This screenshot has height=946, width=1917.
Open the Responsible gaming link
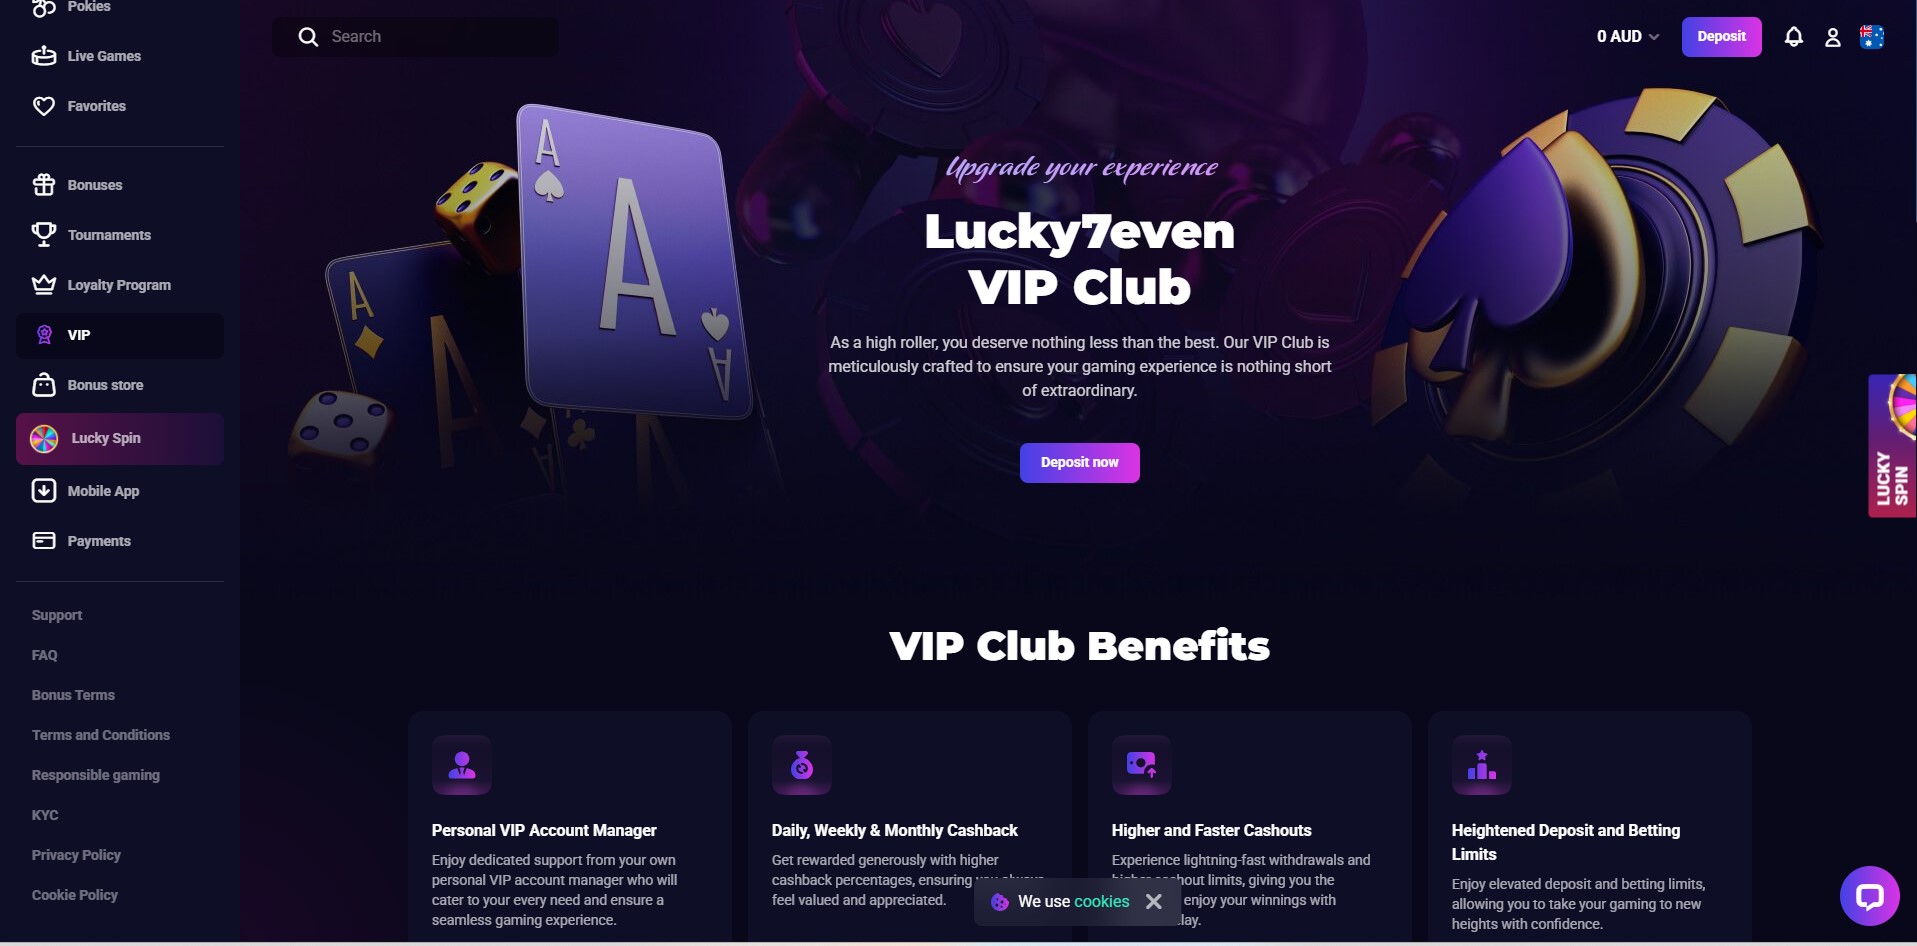96,775
